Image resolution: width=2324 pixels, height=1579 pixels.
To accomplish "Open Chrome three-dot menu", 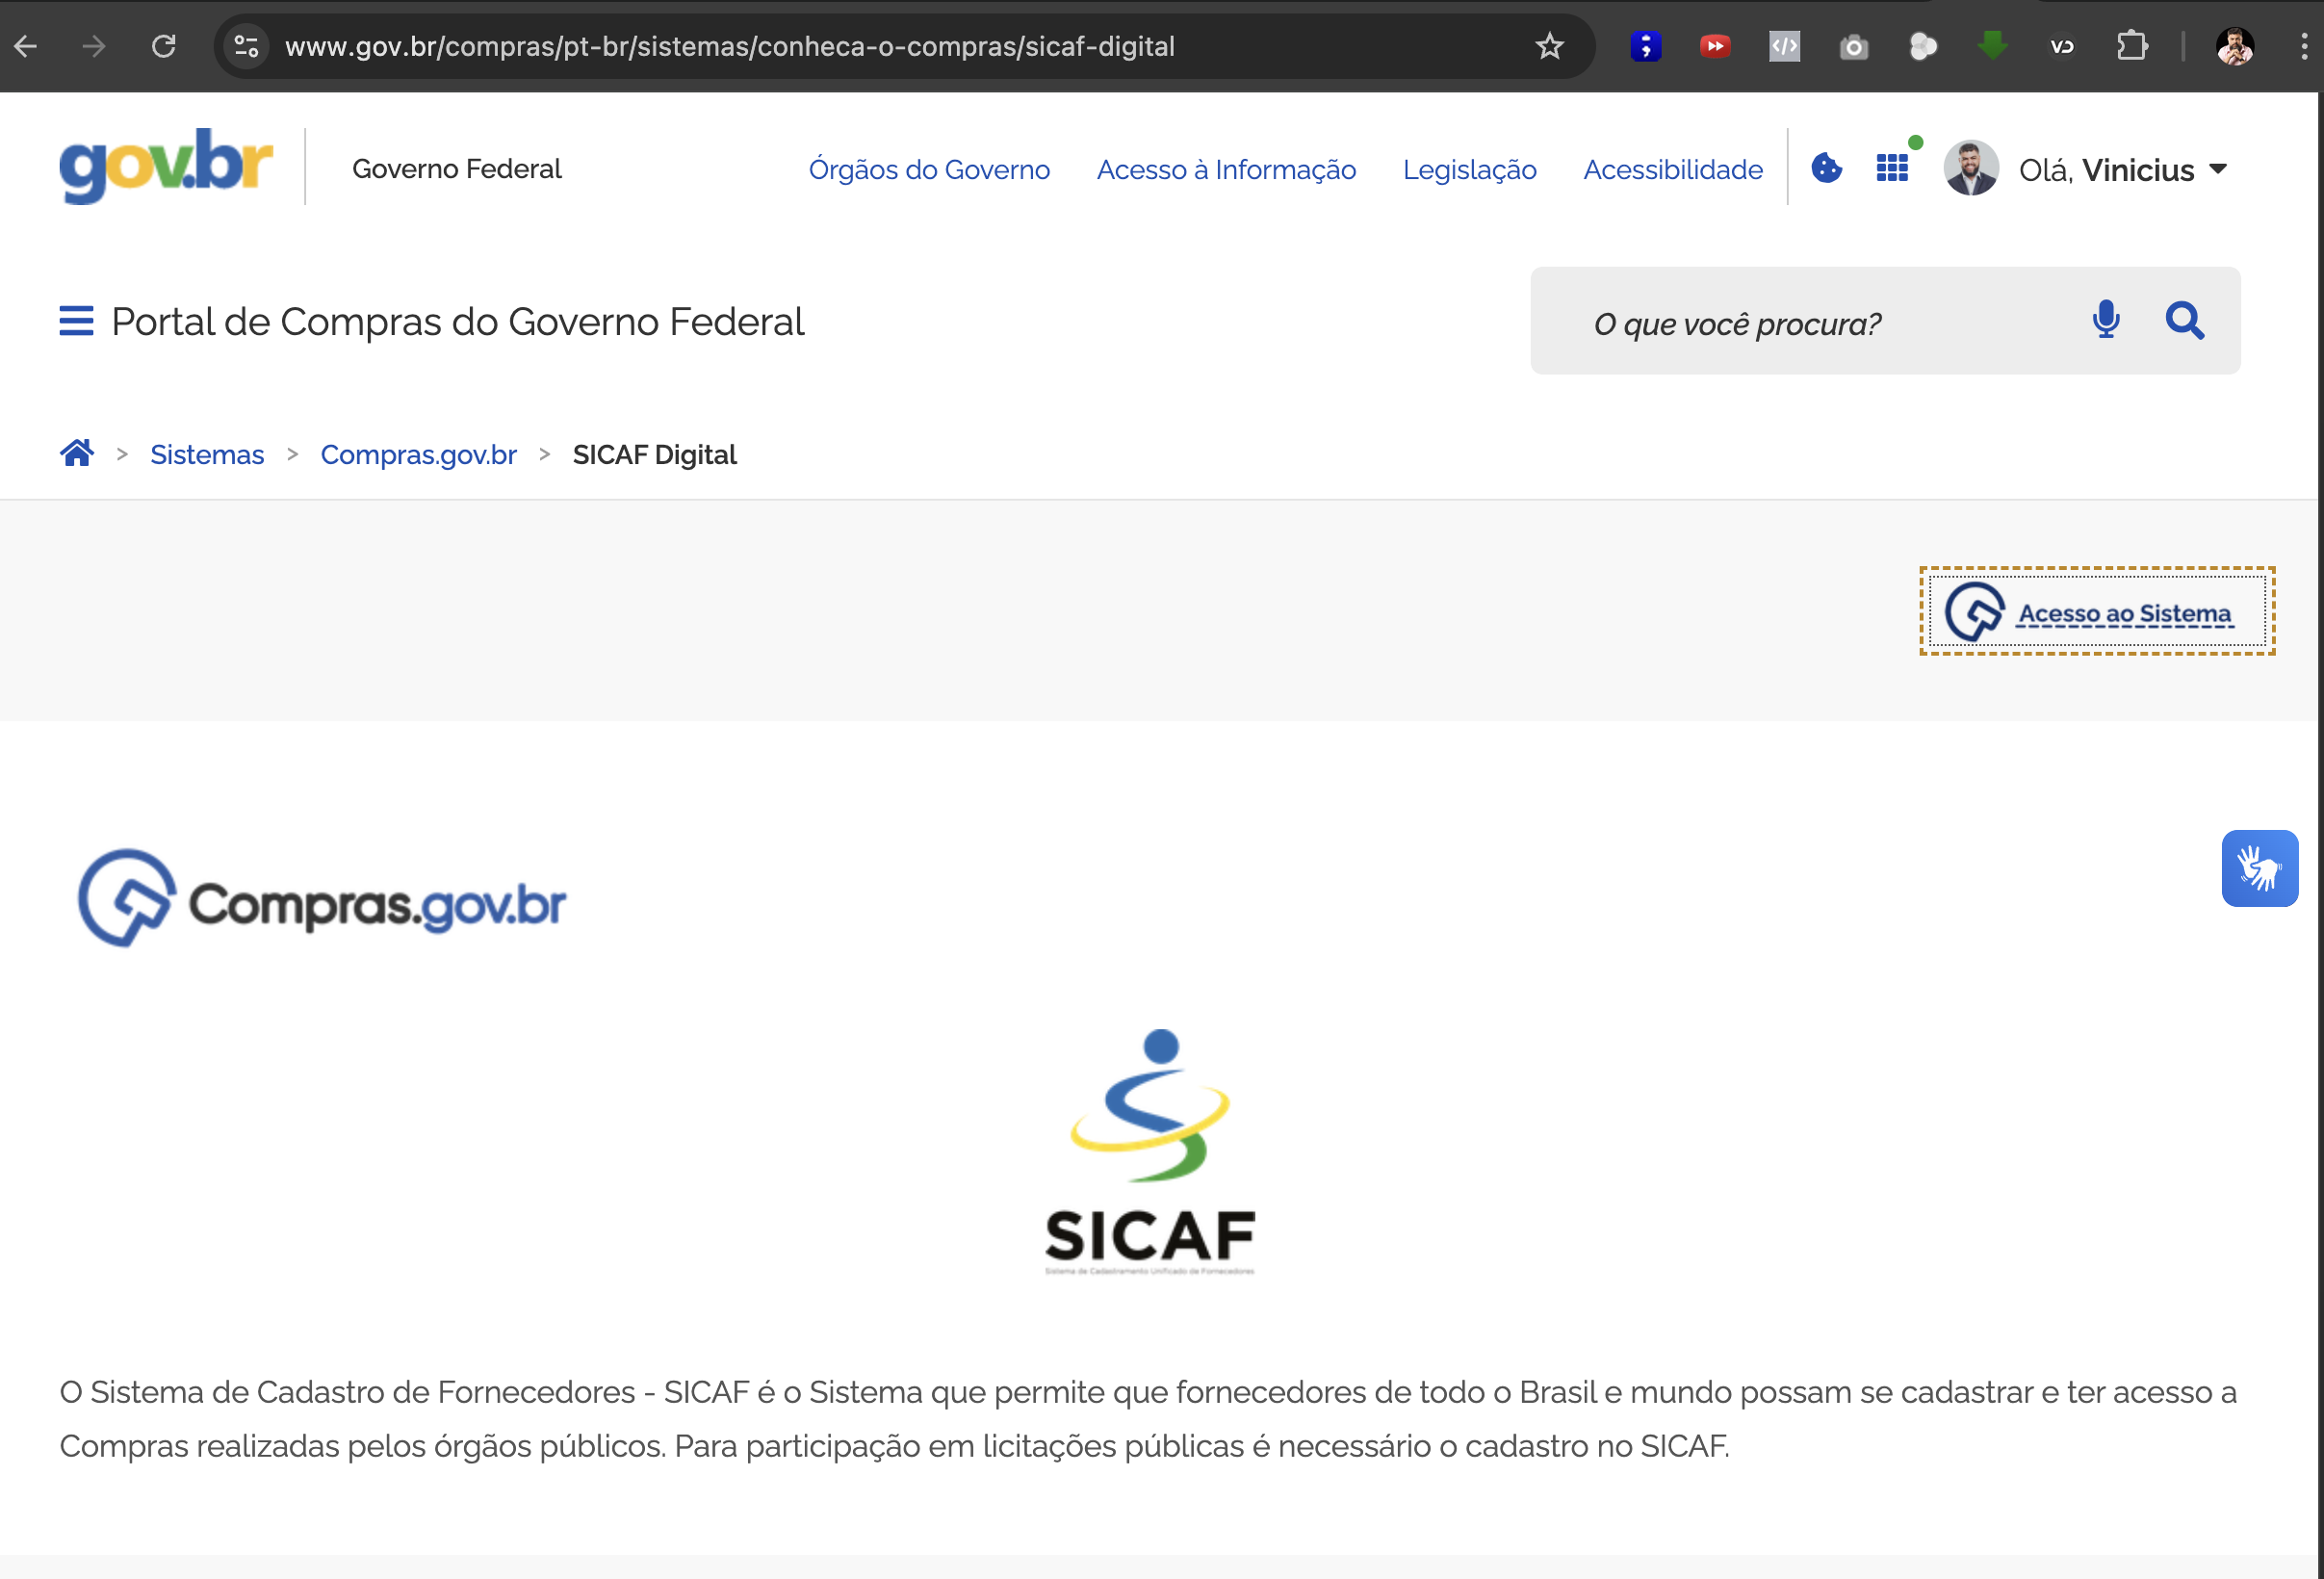I will (x=2304, y=46).
